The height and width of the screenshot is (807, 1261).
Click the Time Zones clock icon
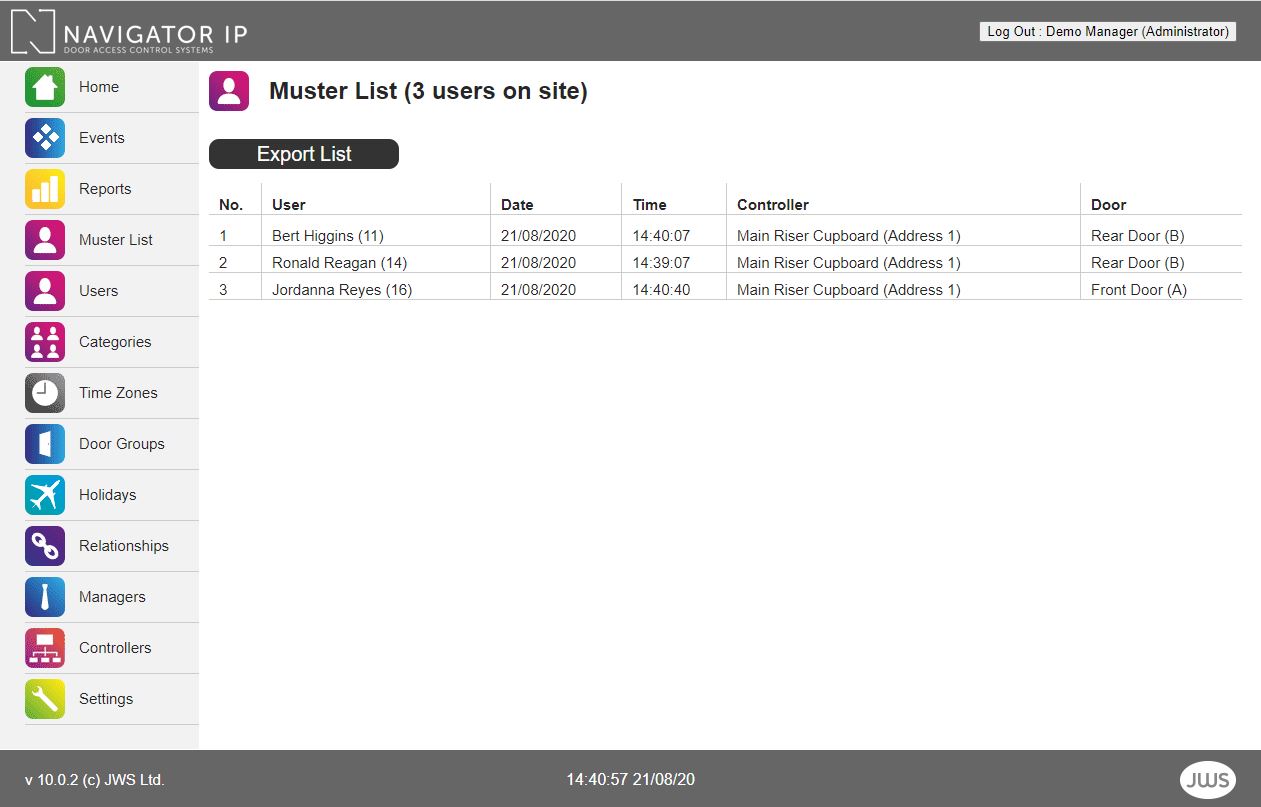pos(45,393)
